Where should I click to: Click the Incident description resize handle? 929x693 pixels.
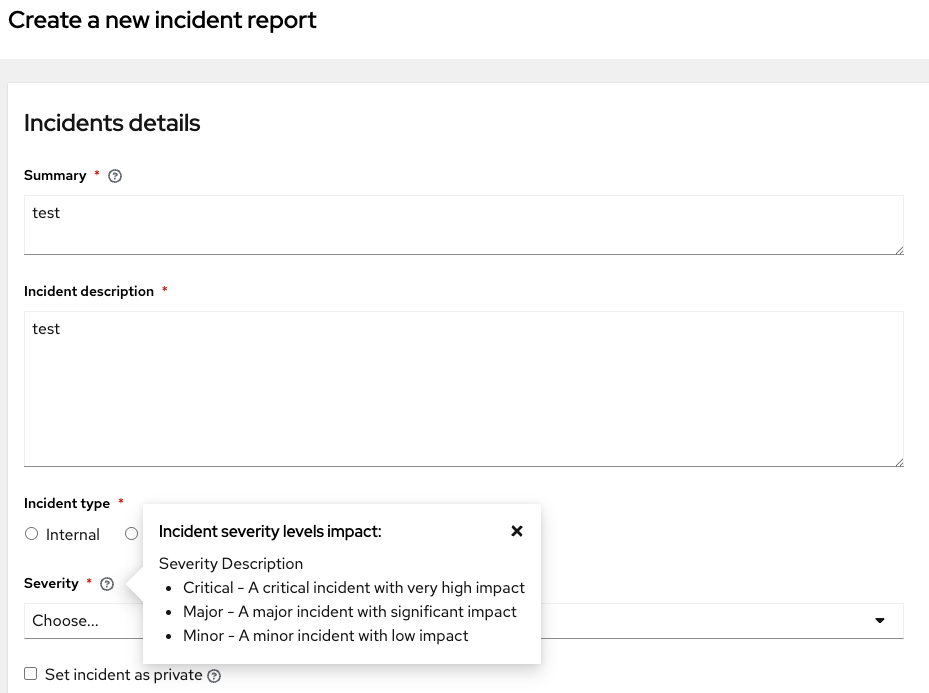pos(899,462)
